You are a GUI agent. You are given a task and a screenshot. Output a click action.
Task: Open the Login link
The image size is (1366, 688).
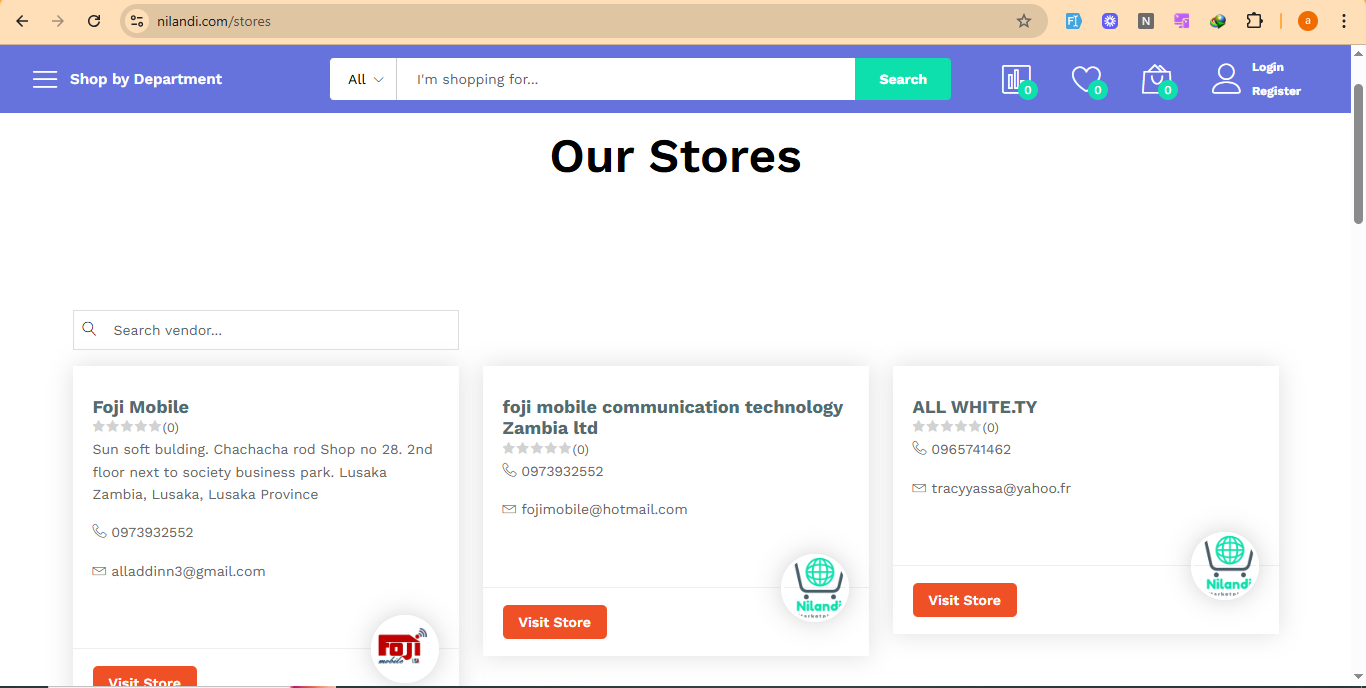(x=1267, y=67)
